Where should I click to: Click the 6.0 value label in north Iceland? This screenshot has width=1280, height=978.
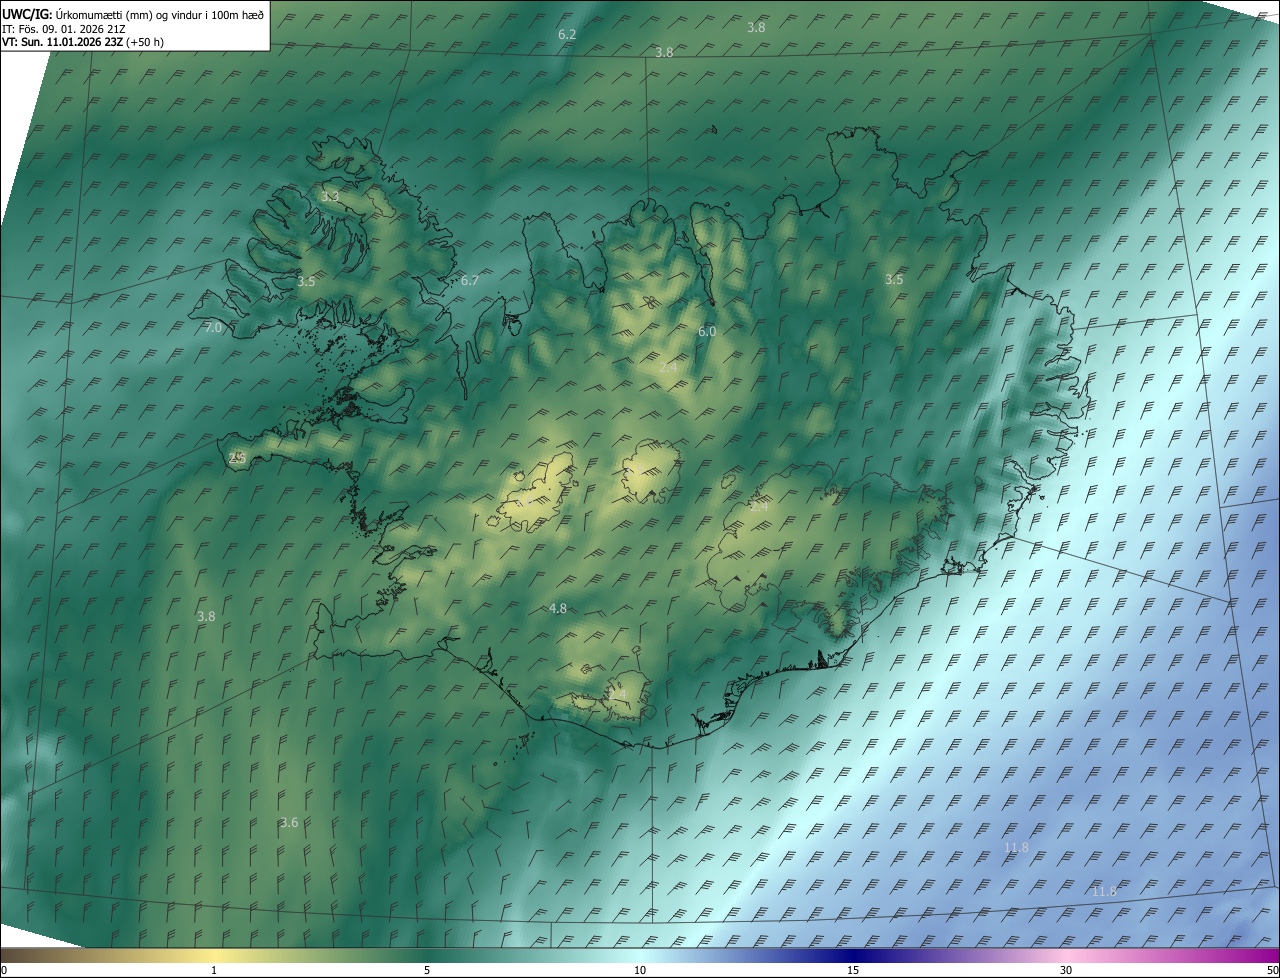(707, 331)
